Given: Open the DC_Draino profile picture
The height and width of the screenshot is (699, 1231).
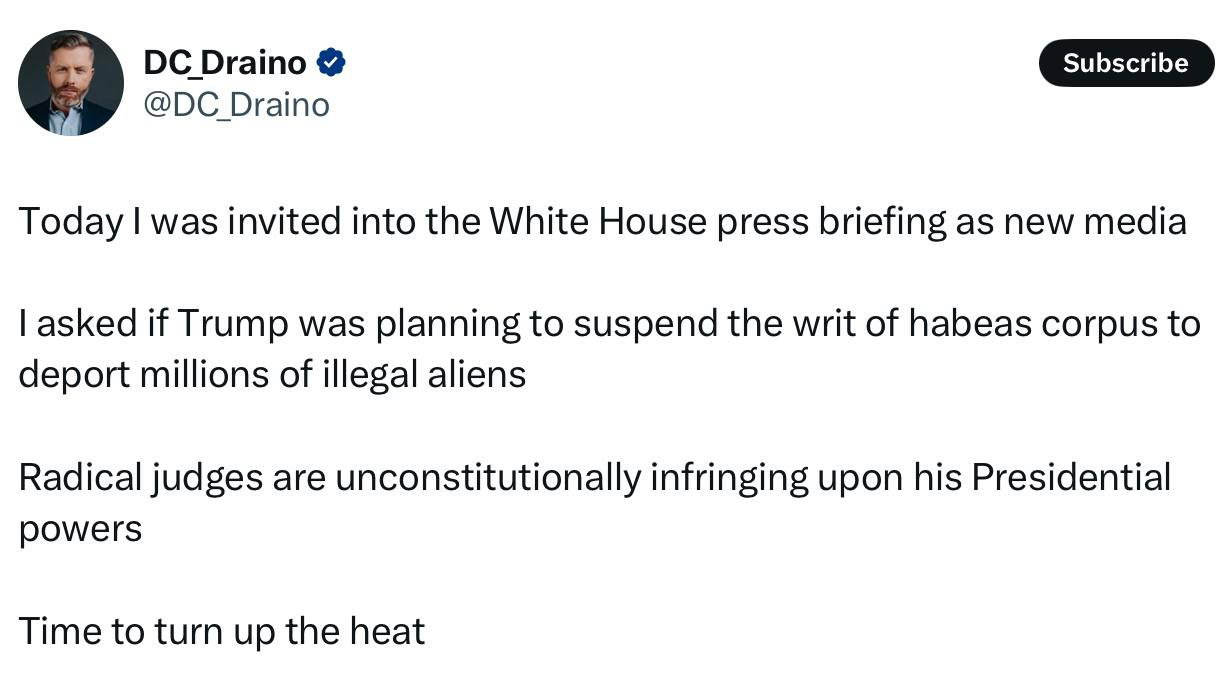Looking at the screenshot, I should pyautogui.click(x=71, y=83).
